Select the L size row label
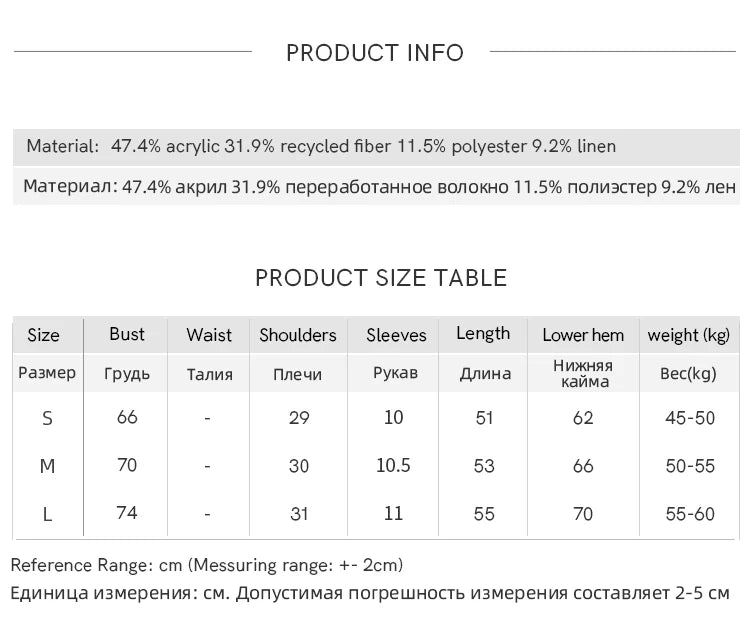The height and width of the screenshot is (630, 750). (x=47, y=514)
